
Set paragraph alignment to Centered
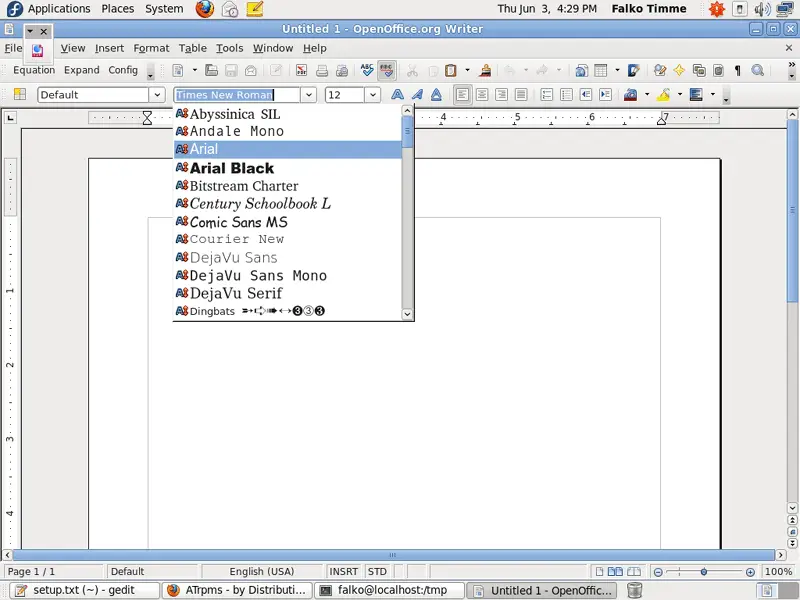click(482, 95)
